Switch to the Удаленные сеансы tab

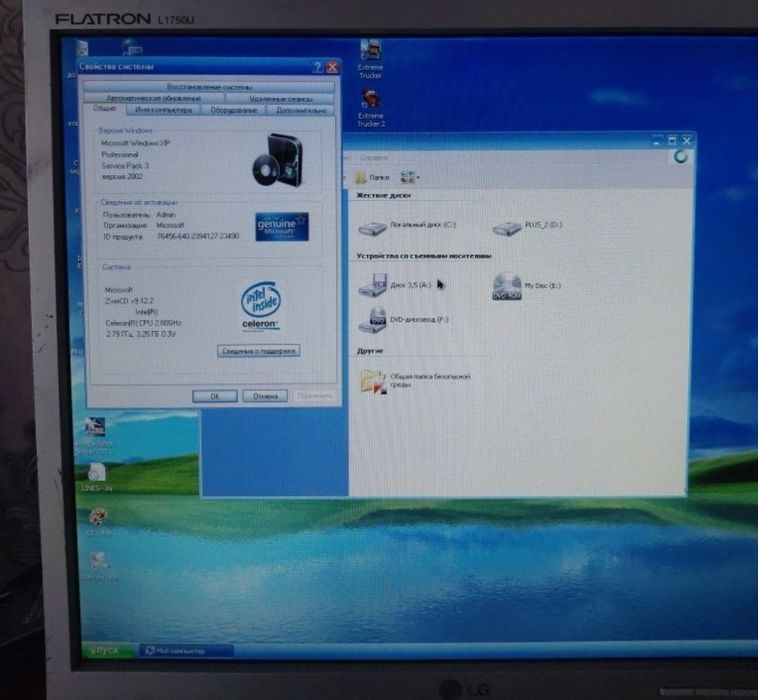pos(280,99)
